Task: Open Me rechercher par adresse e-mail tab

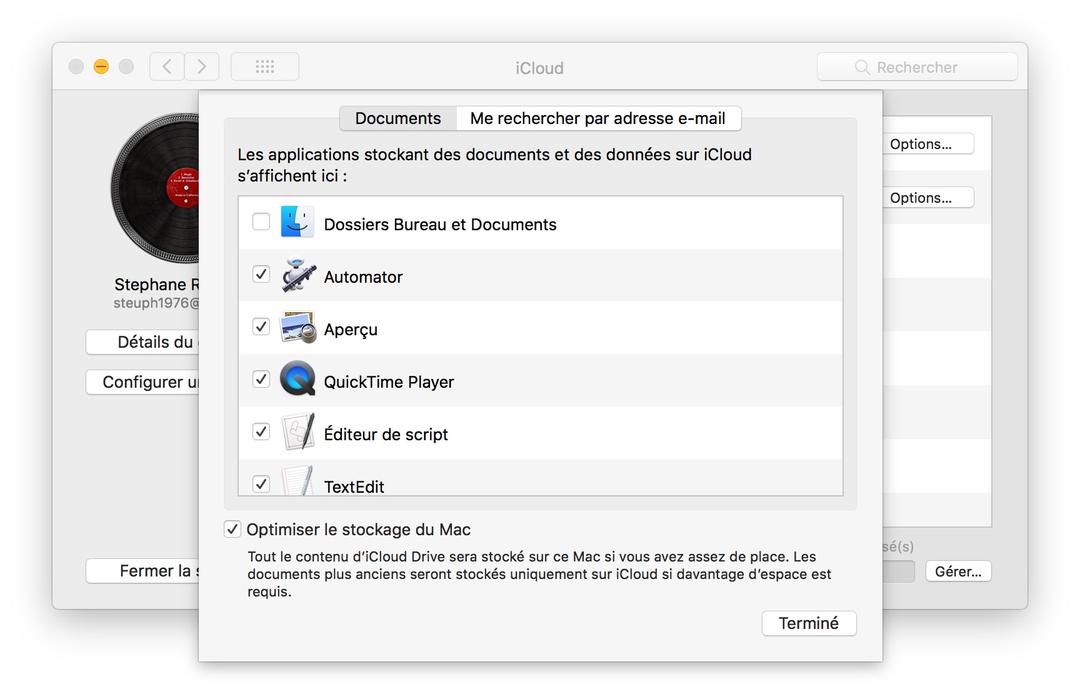Action: (598, 118)
